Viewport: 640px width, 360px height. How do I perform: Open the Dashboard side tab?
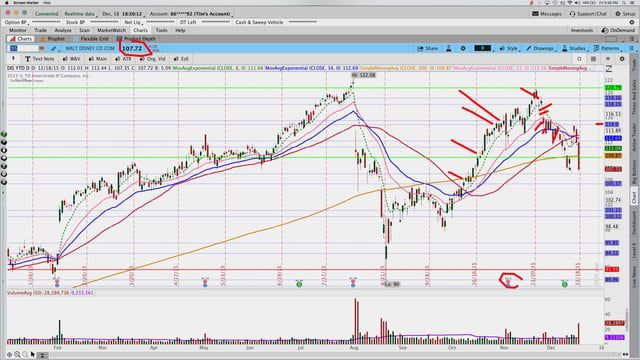(x=634, y=222)
